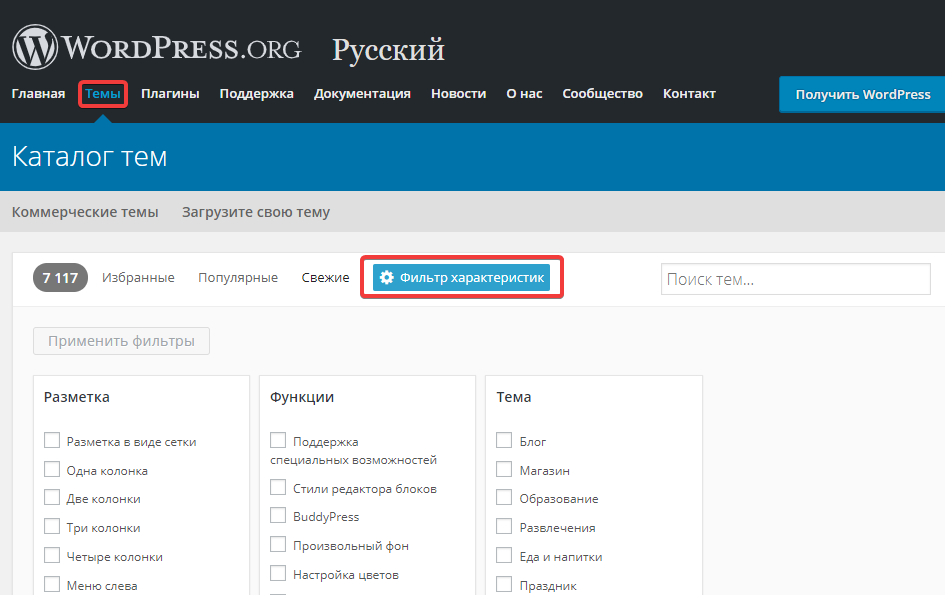Enable Поддержка специальных возможностей filter
Image resolution: width=945 pixels, height=595 pixels.
pos(278,440)
